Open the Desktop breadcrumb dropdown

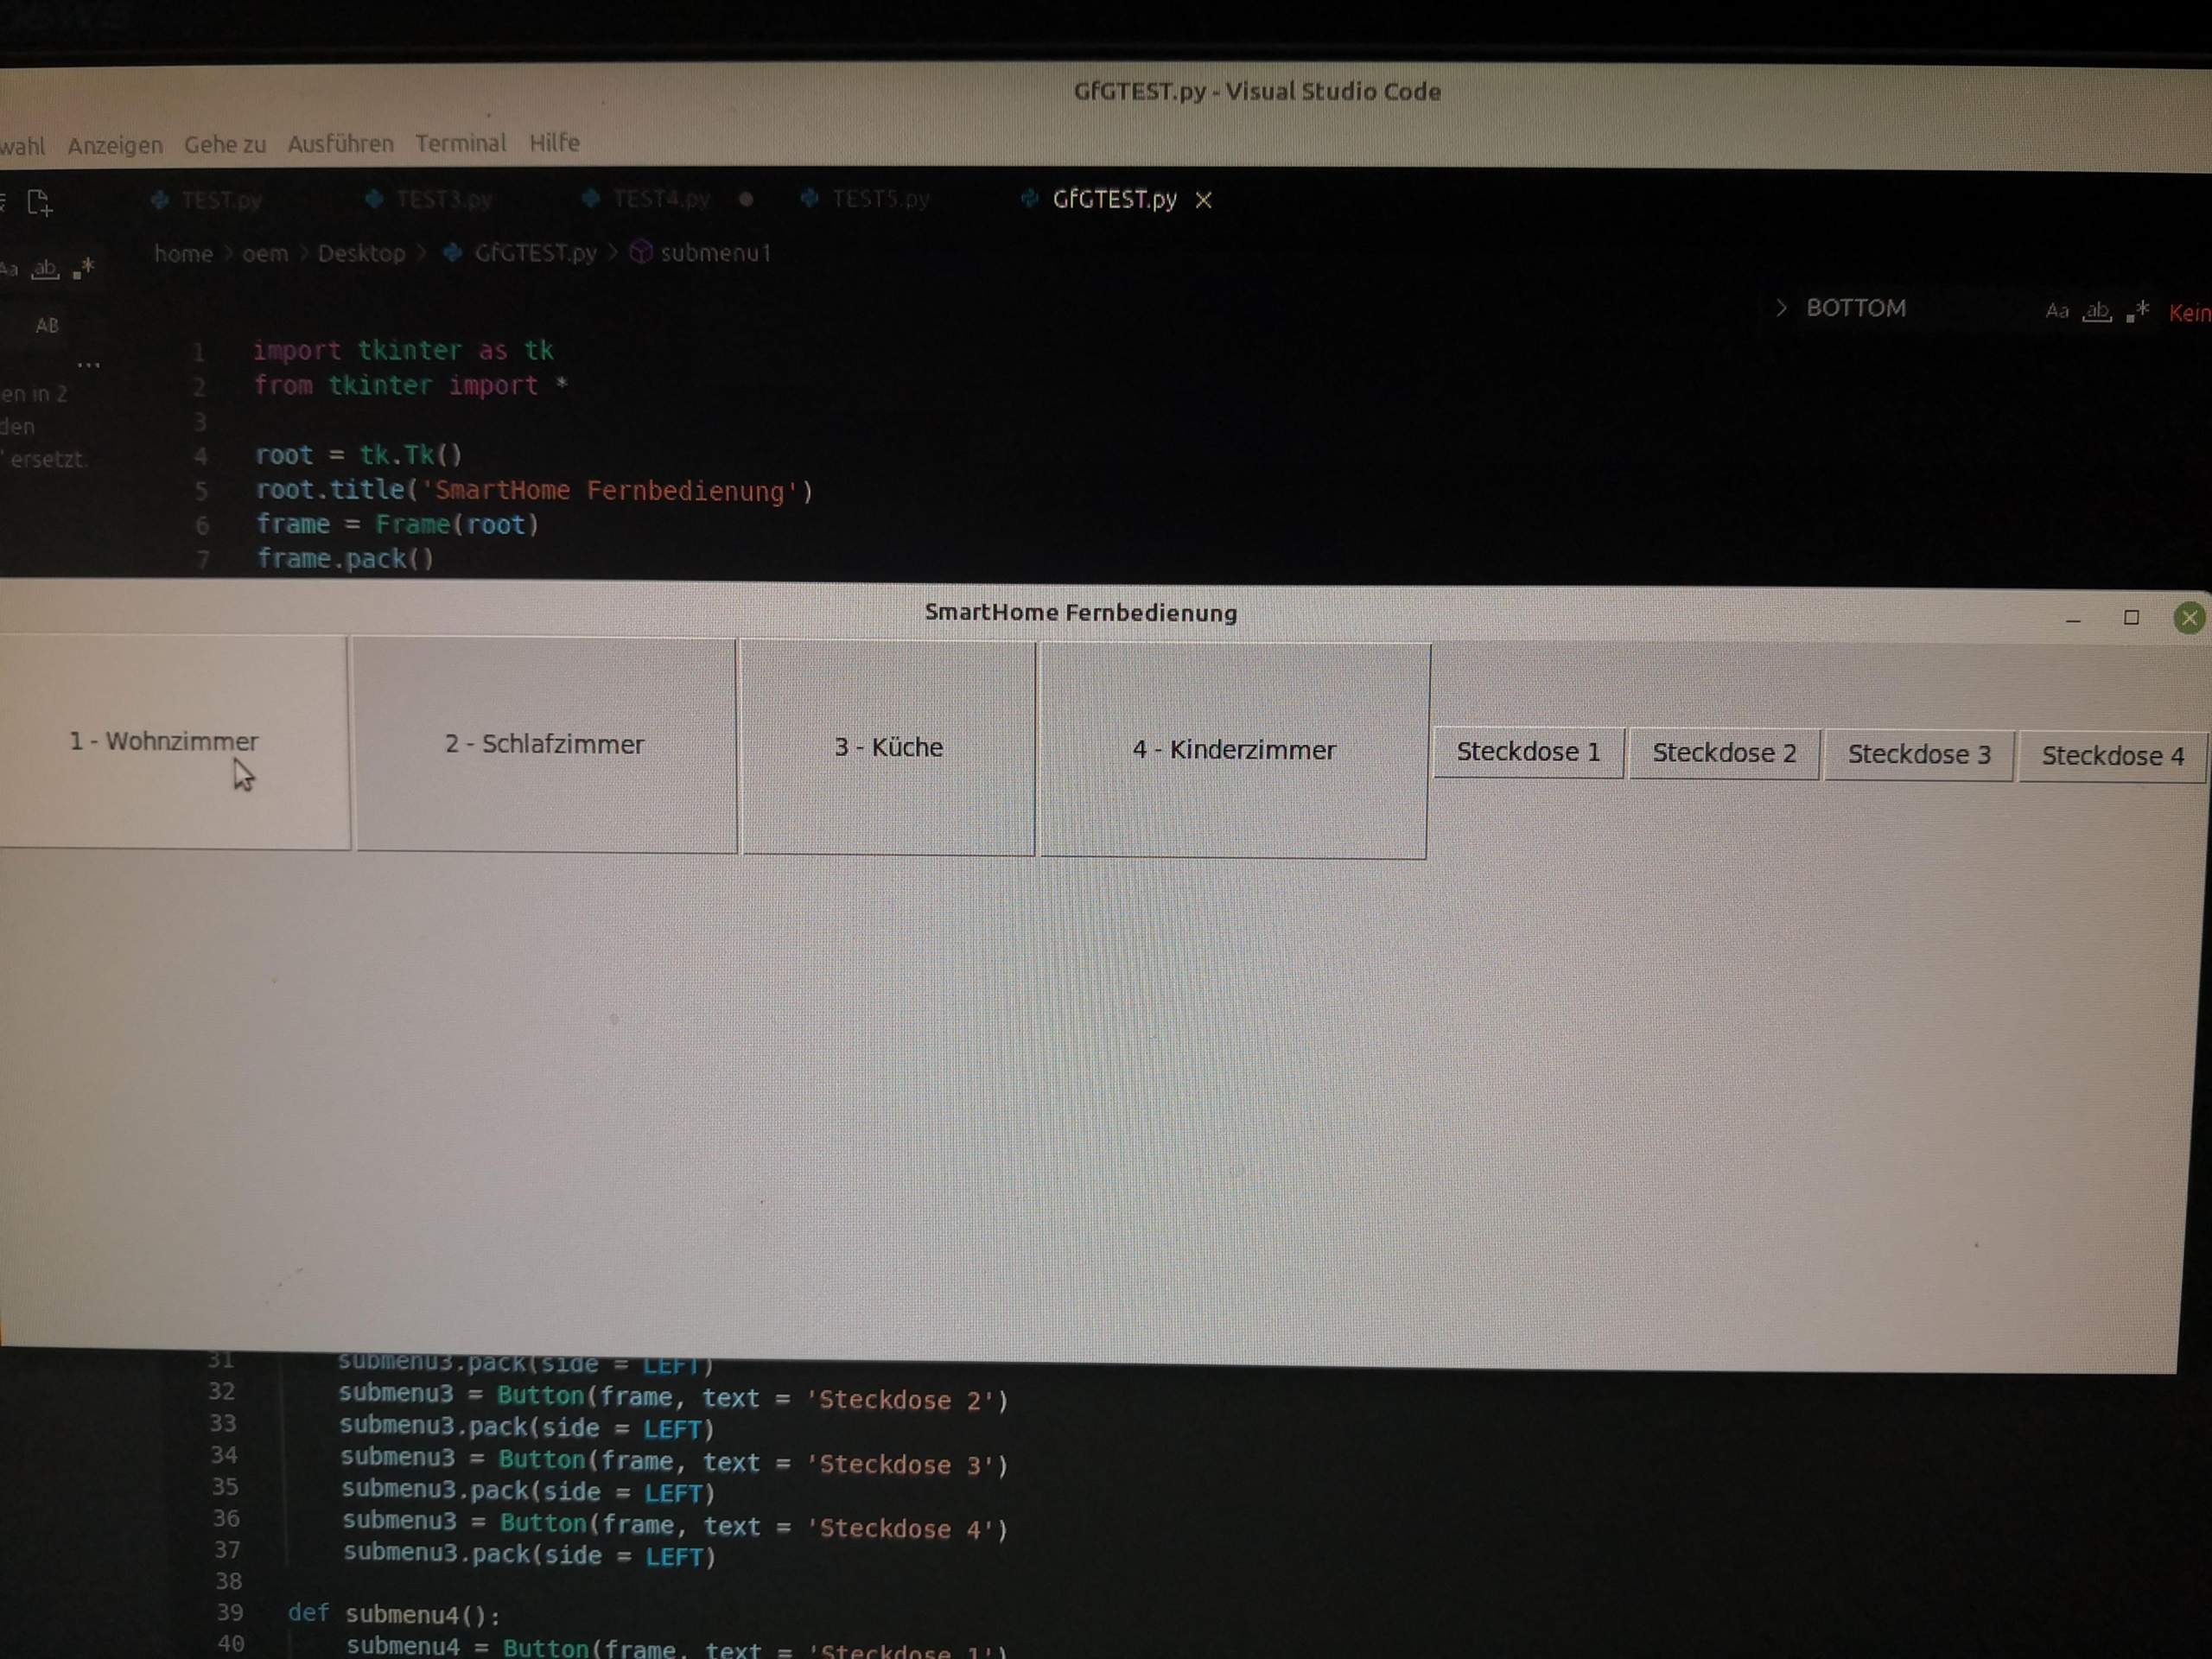click(361, 253)
